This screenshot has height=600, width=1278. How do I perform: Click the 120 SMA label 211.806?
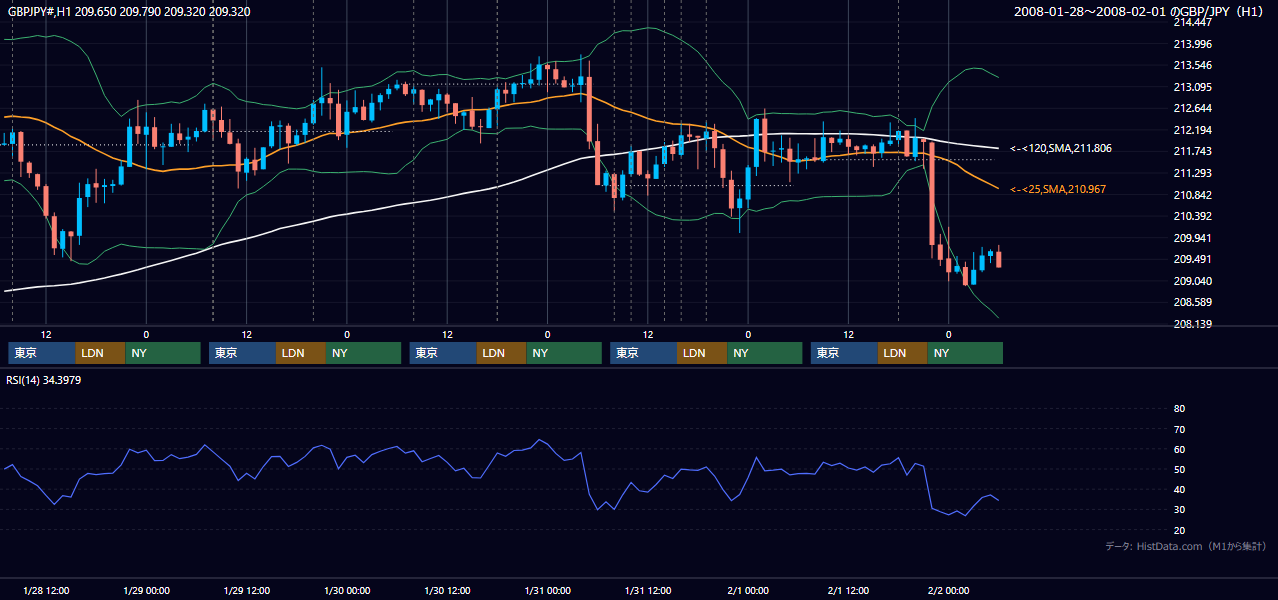(x=1061, y=148)
